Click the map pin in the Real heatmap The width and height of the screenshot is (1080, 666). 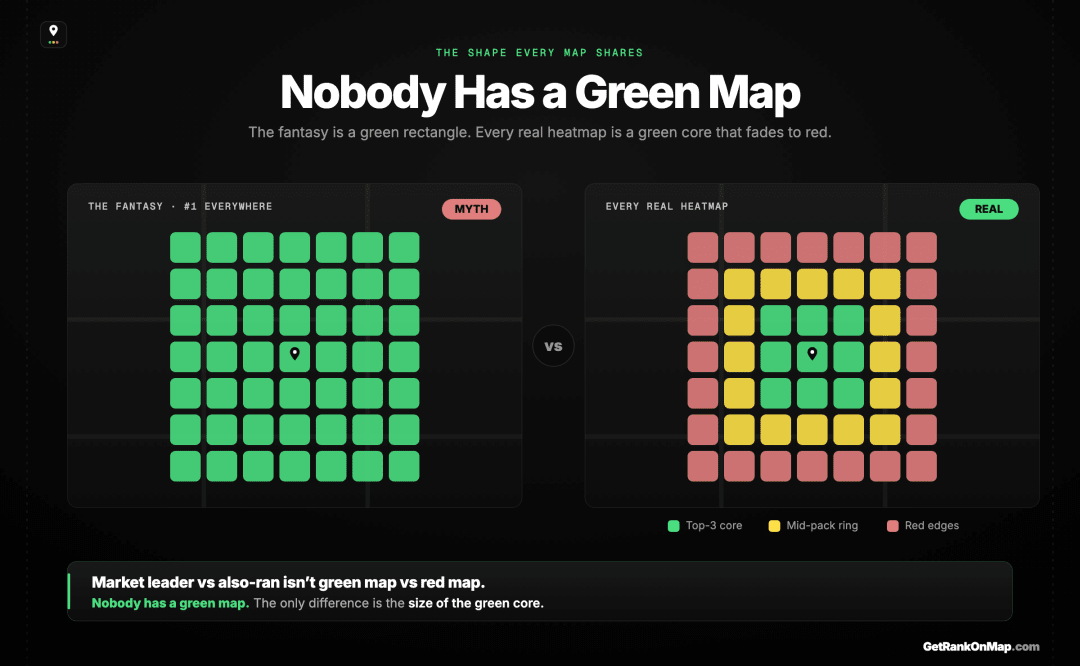[x=812, y=354]
